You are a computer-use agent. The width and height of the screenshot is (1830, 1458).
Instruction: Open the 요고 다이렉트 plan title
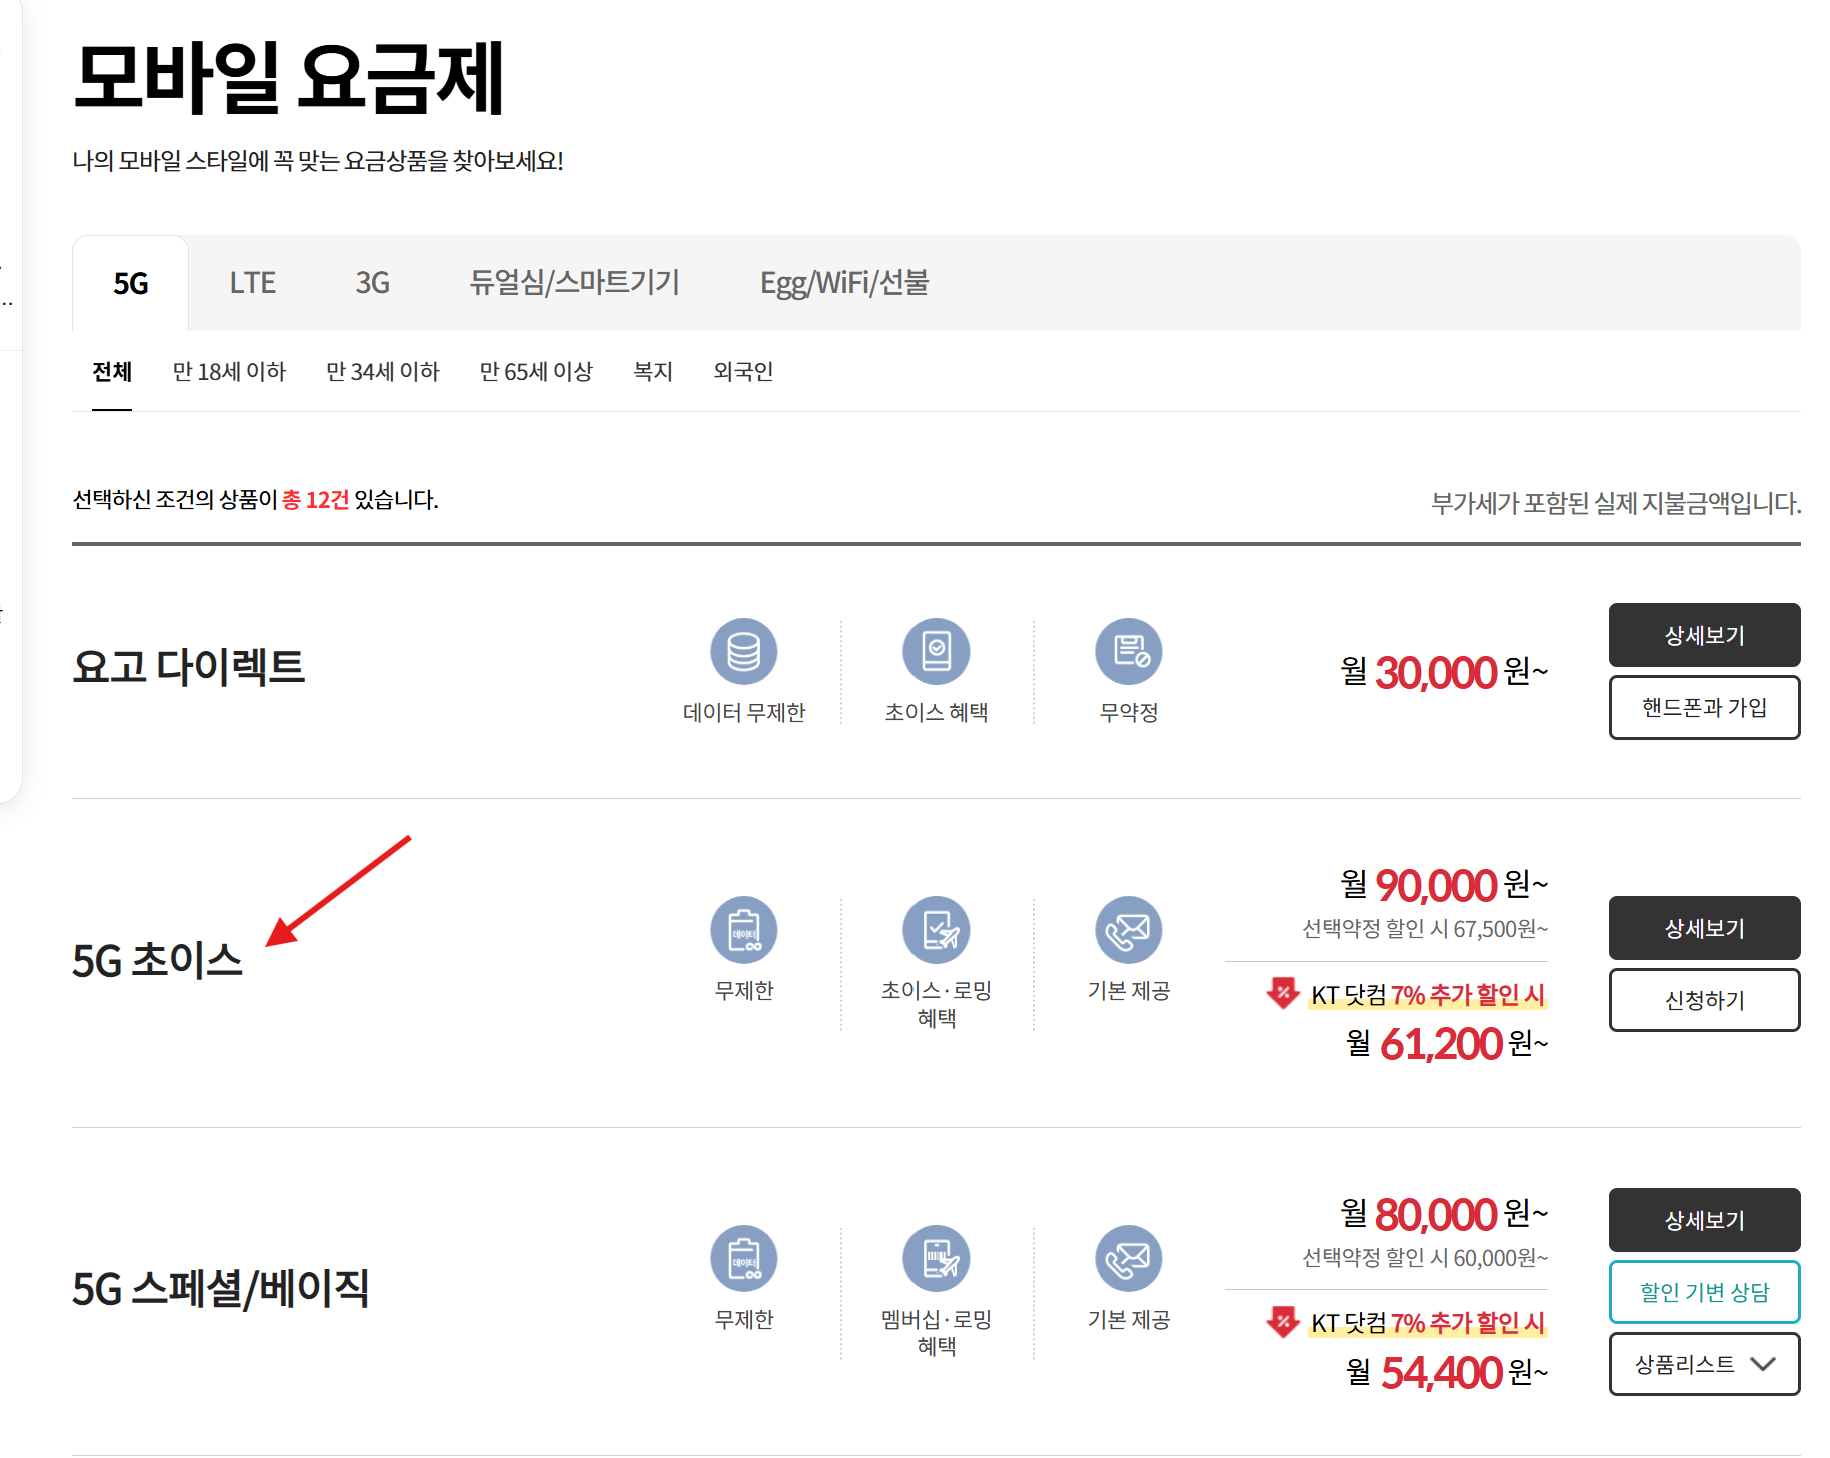[189, 667]
